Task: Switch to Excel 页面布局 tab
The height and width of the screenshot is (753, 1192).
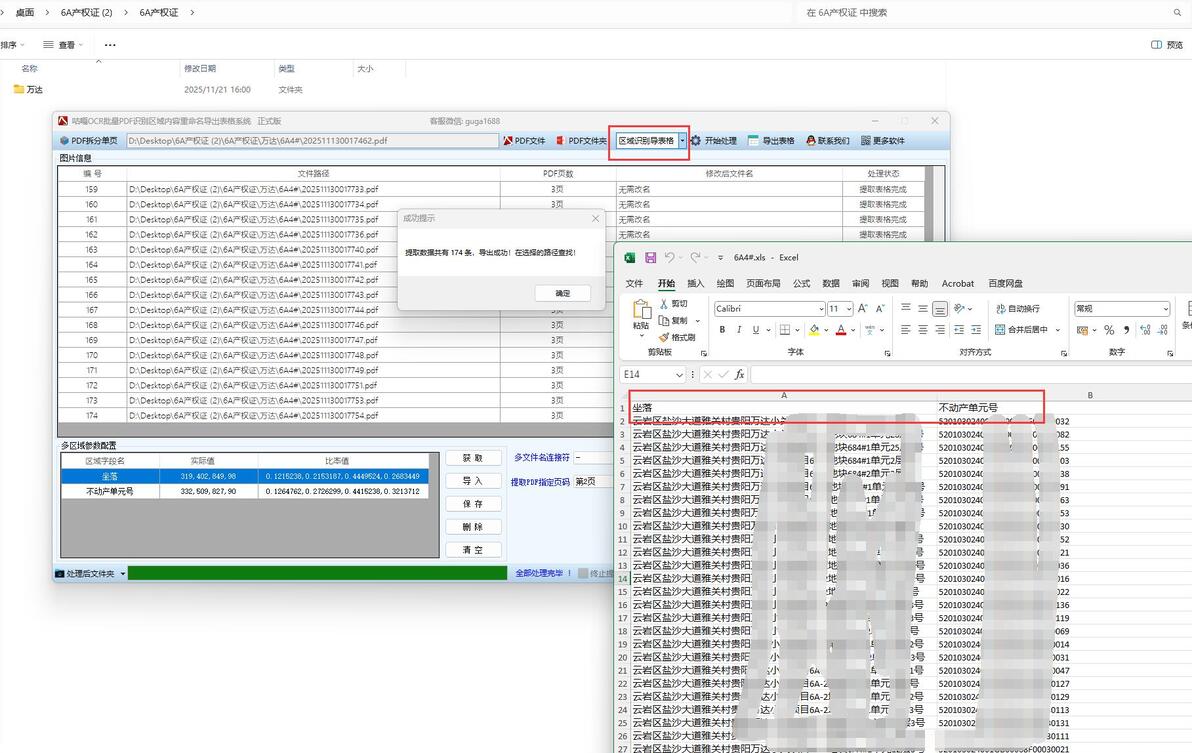Action: pos(763,283)
